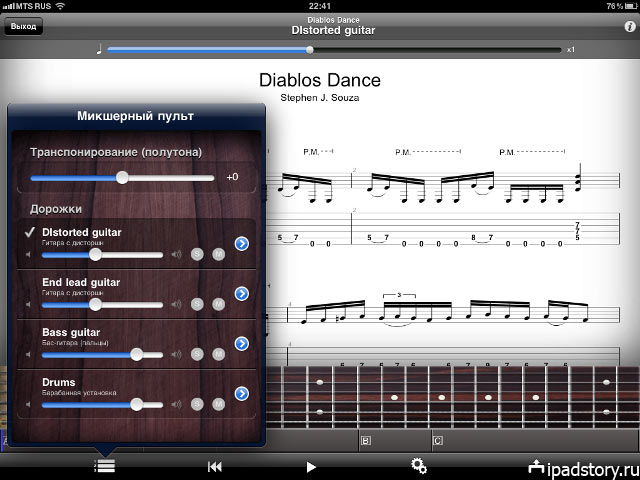640x480 pixels.
Task: Rewind to the beginning
Action: (215, 467)
